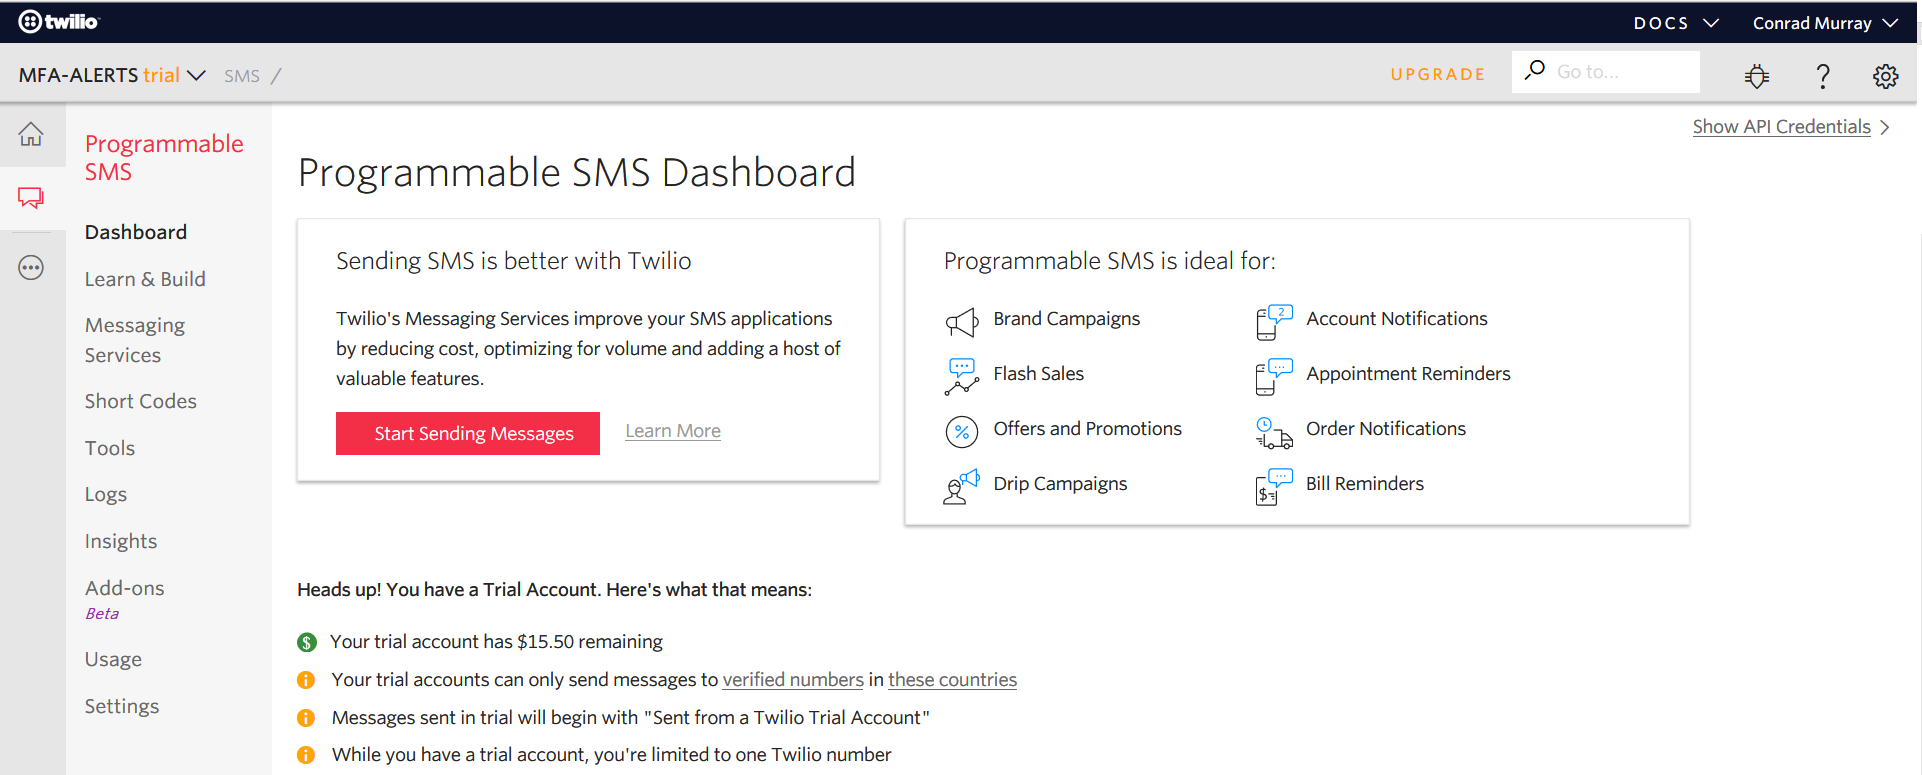
Task: Select the Flash Sales label
Action: click(1039, 373)
